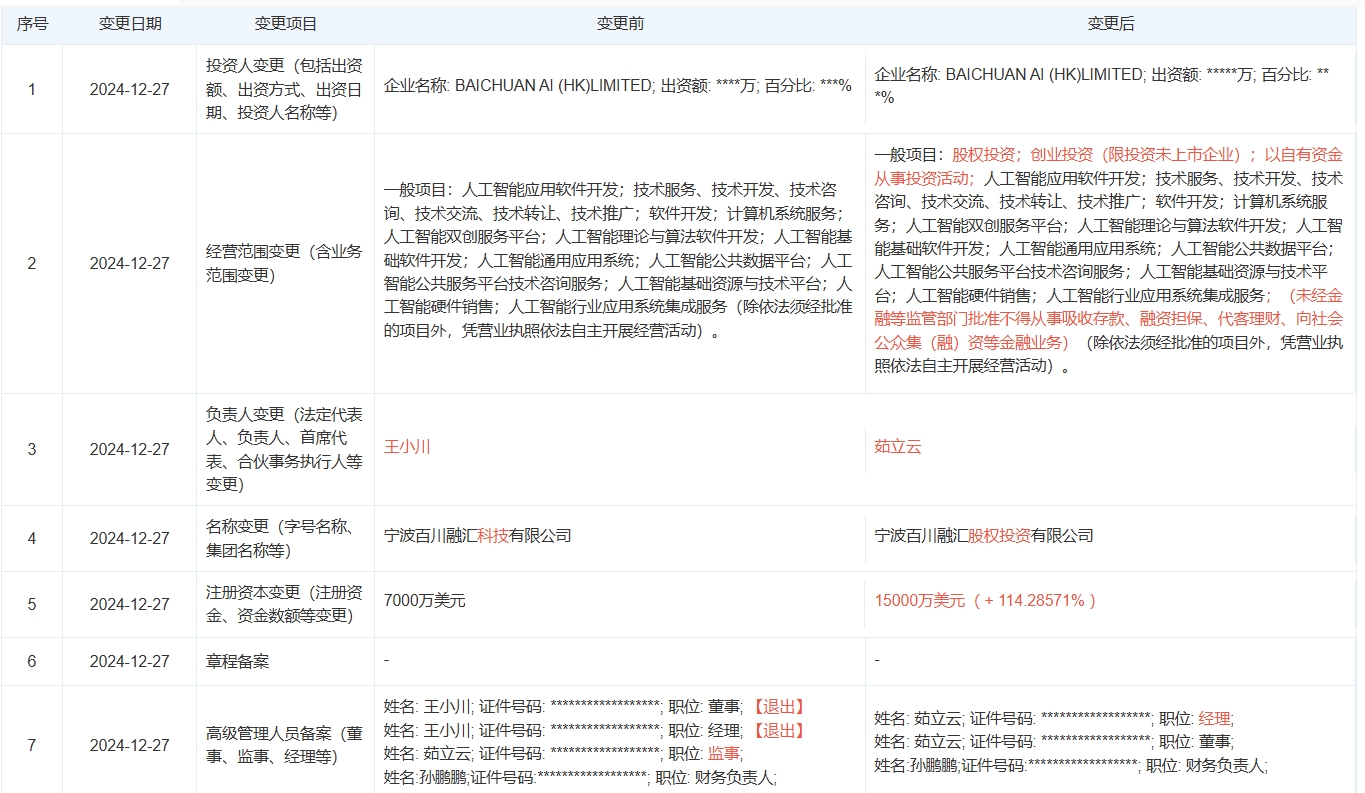Click 宁波百川融汇科技有限公司 former company name
1365x793 pixels.
click(x=478, y=536)
